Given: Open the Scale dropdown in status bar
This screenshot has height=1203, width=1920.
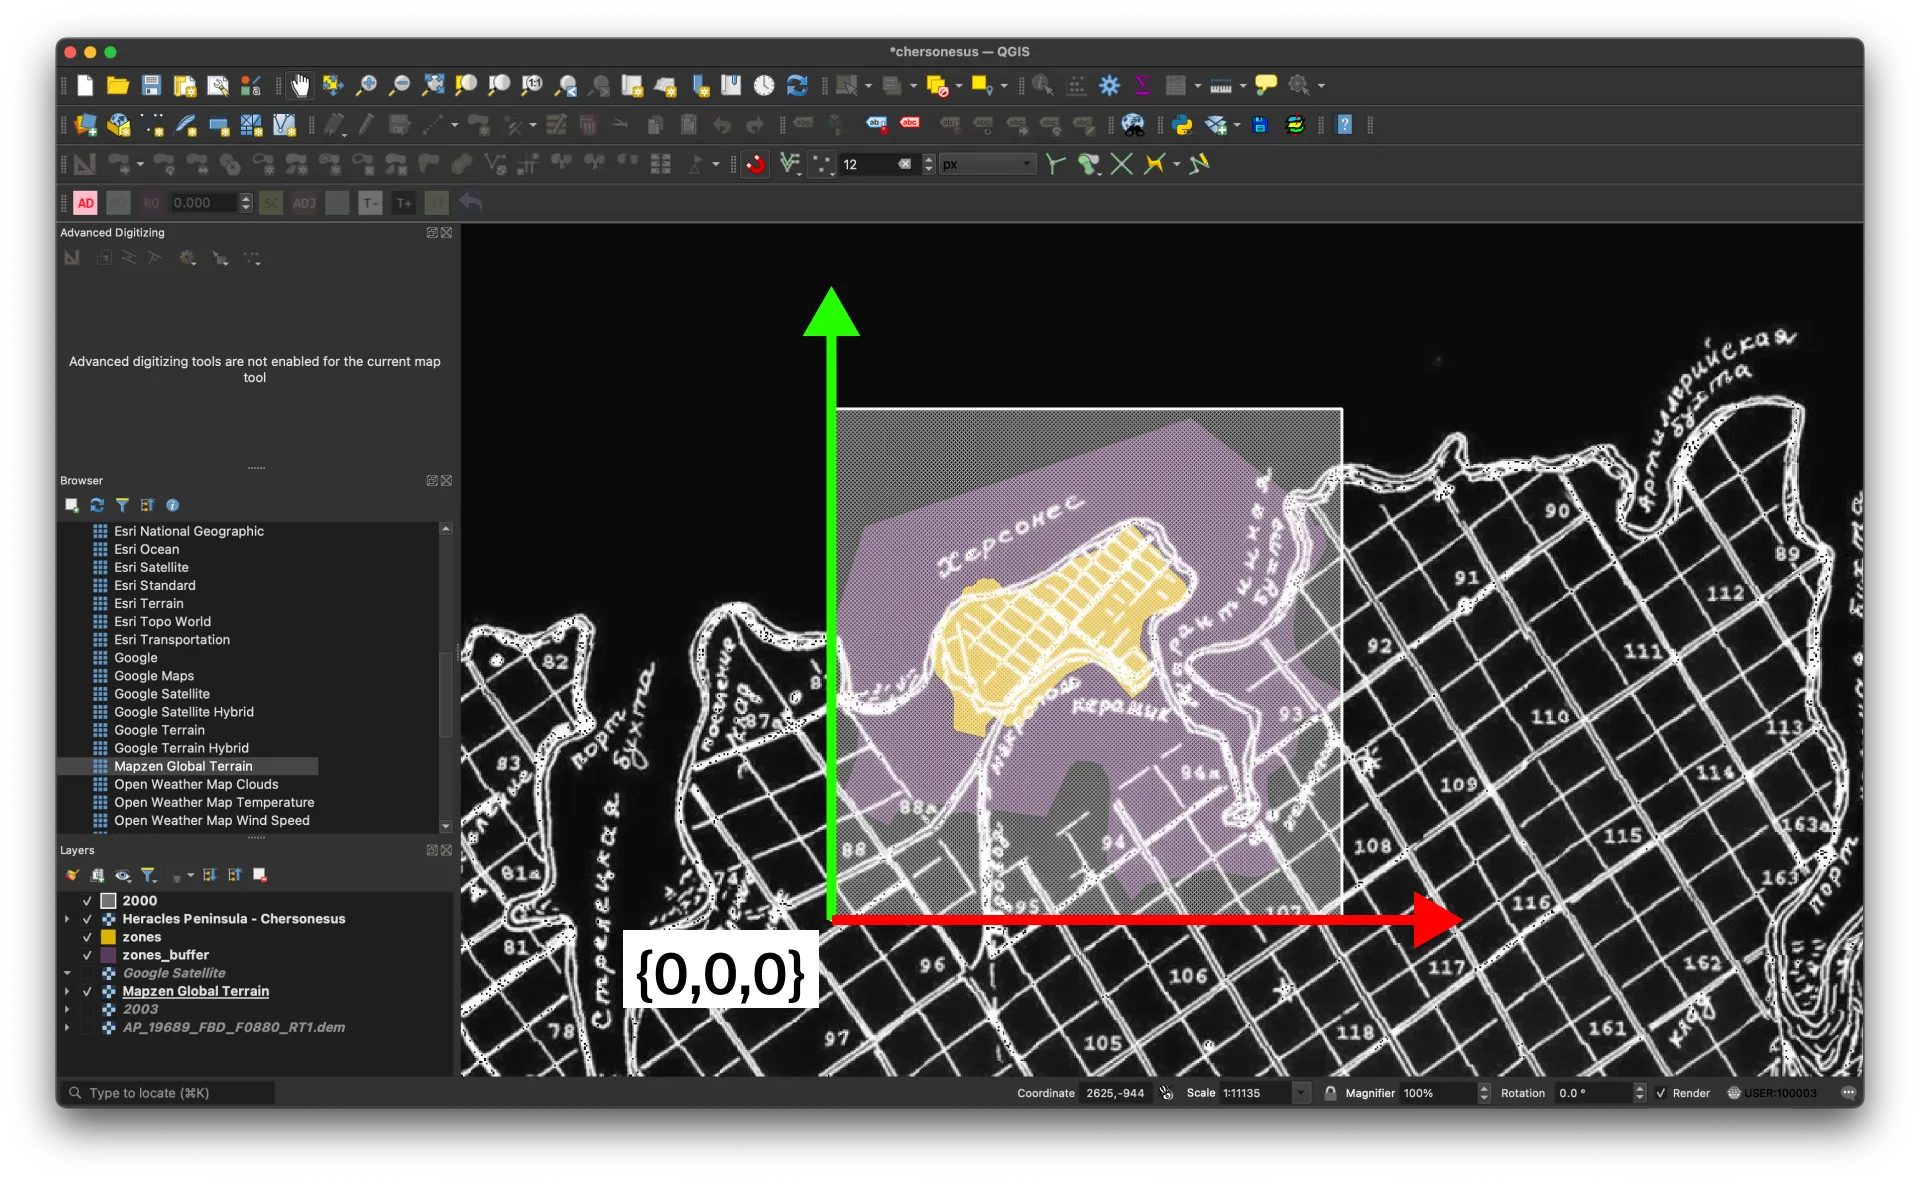Looking at the screenshot, I should (x=1301, y=1093).
